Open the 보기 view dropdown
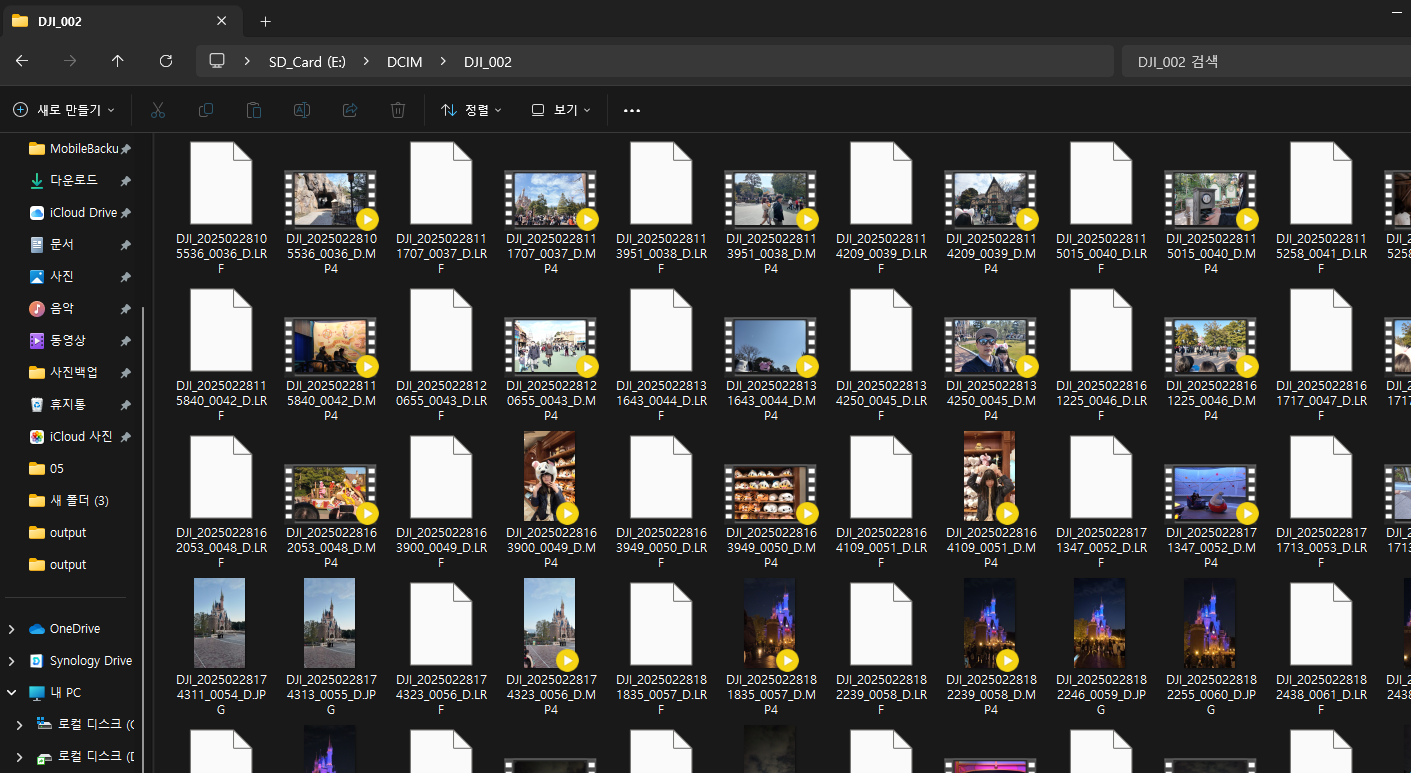The image size is (1411, 773). click(561, 110)
